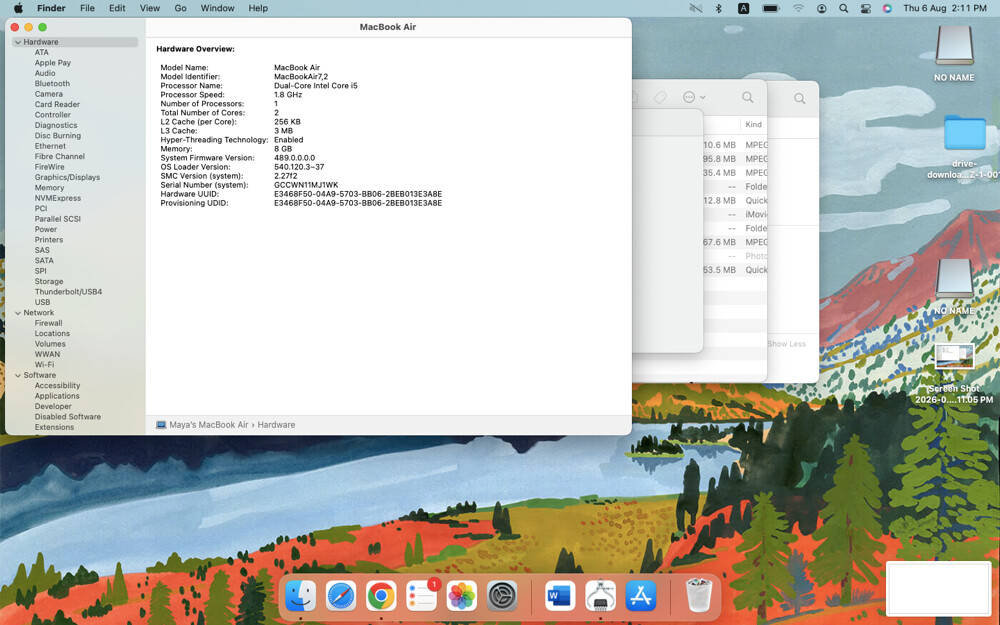
Task: Select Wi-Fi under Network in sidebar
Action: point(44,365)
